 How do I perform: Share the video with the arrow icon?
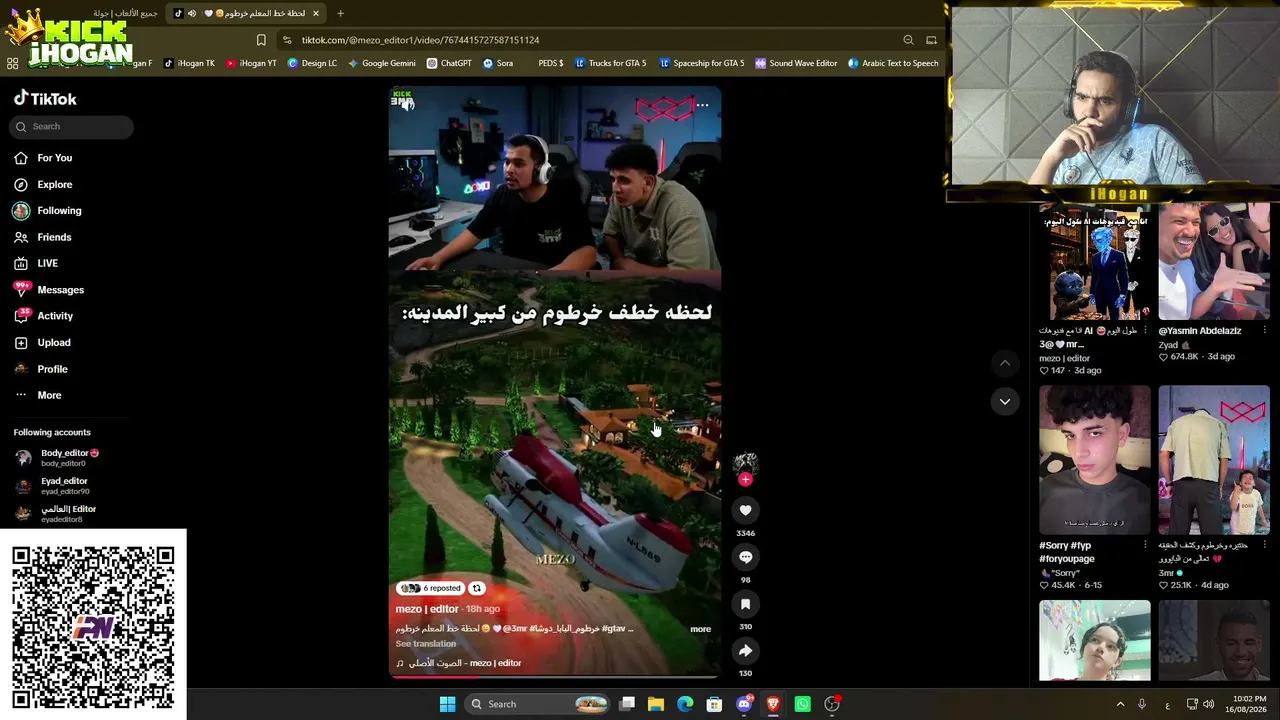745,651
